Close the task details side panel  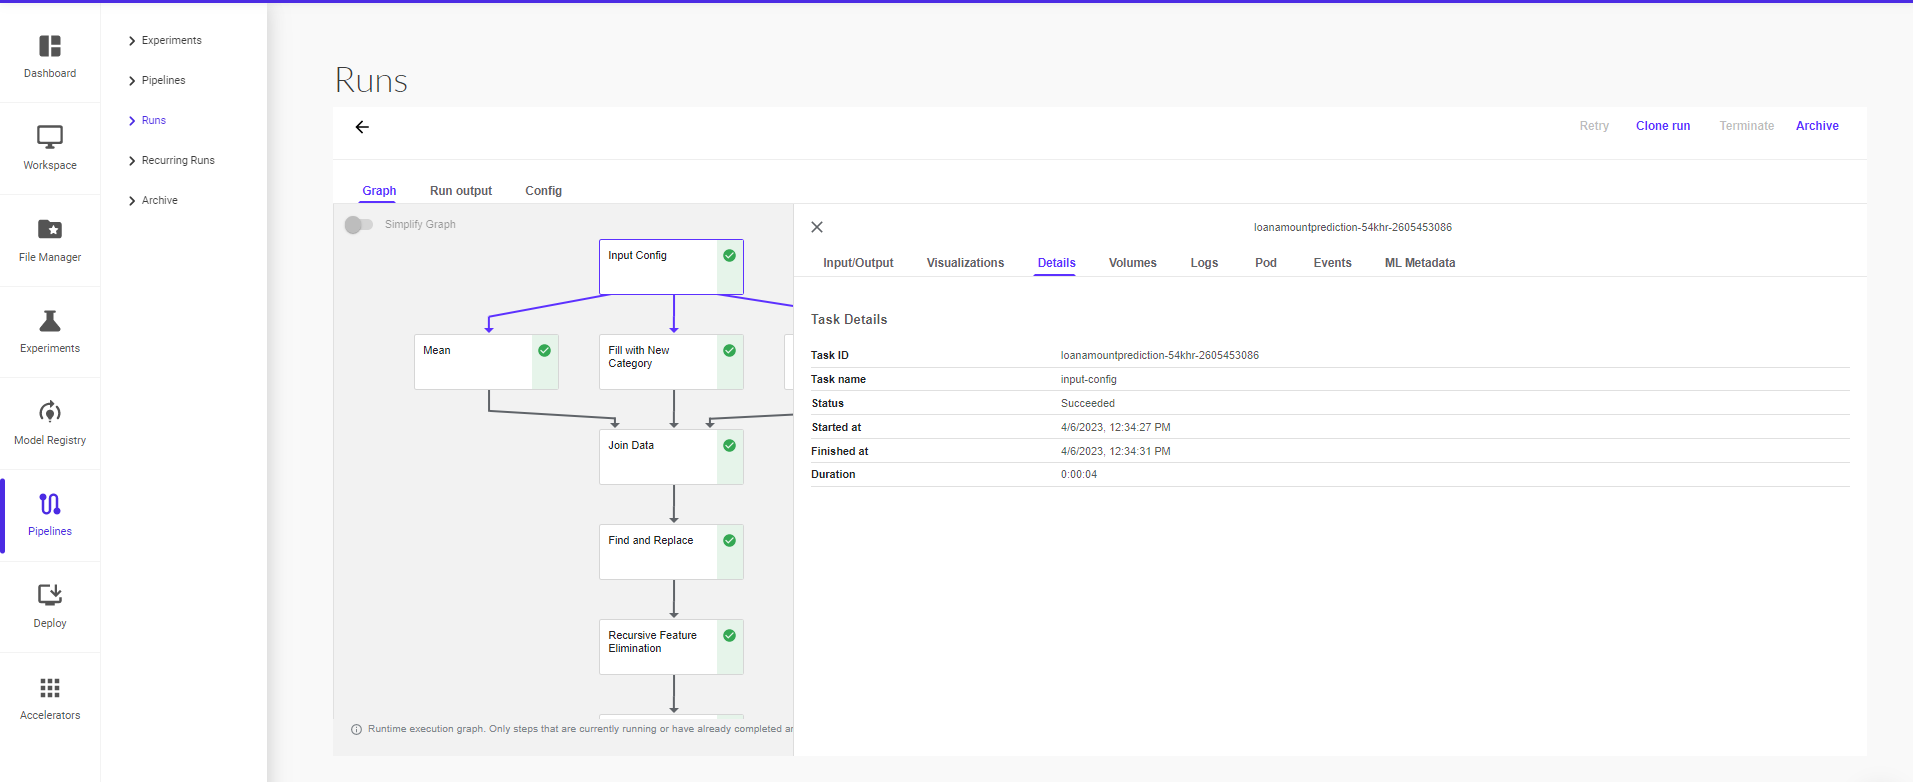pyautogui.click(x=817, y=227)
